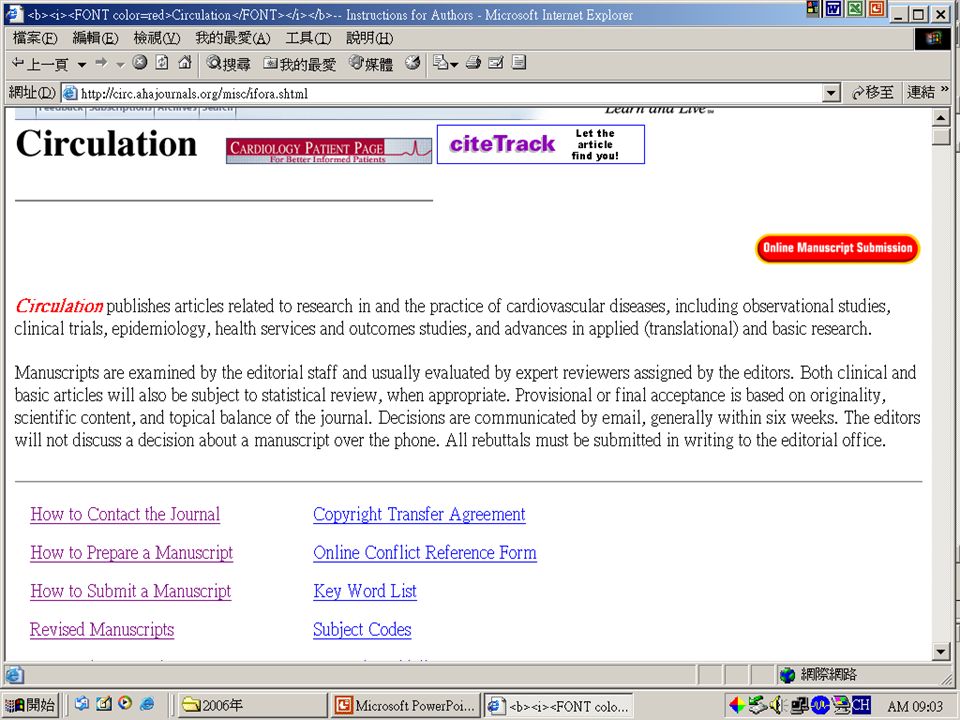Image resolution: width=960 pixels, height=720 pixels.
Task: Open the How to Contact the Journal link
Action: coord(125,514)
